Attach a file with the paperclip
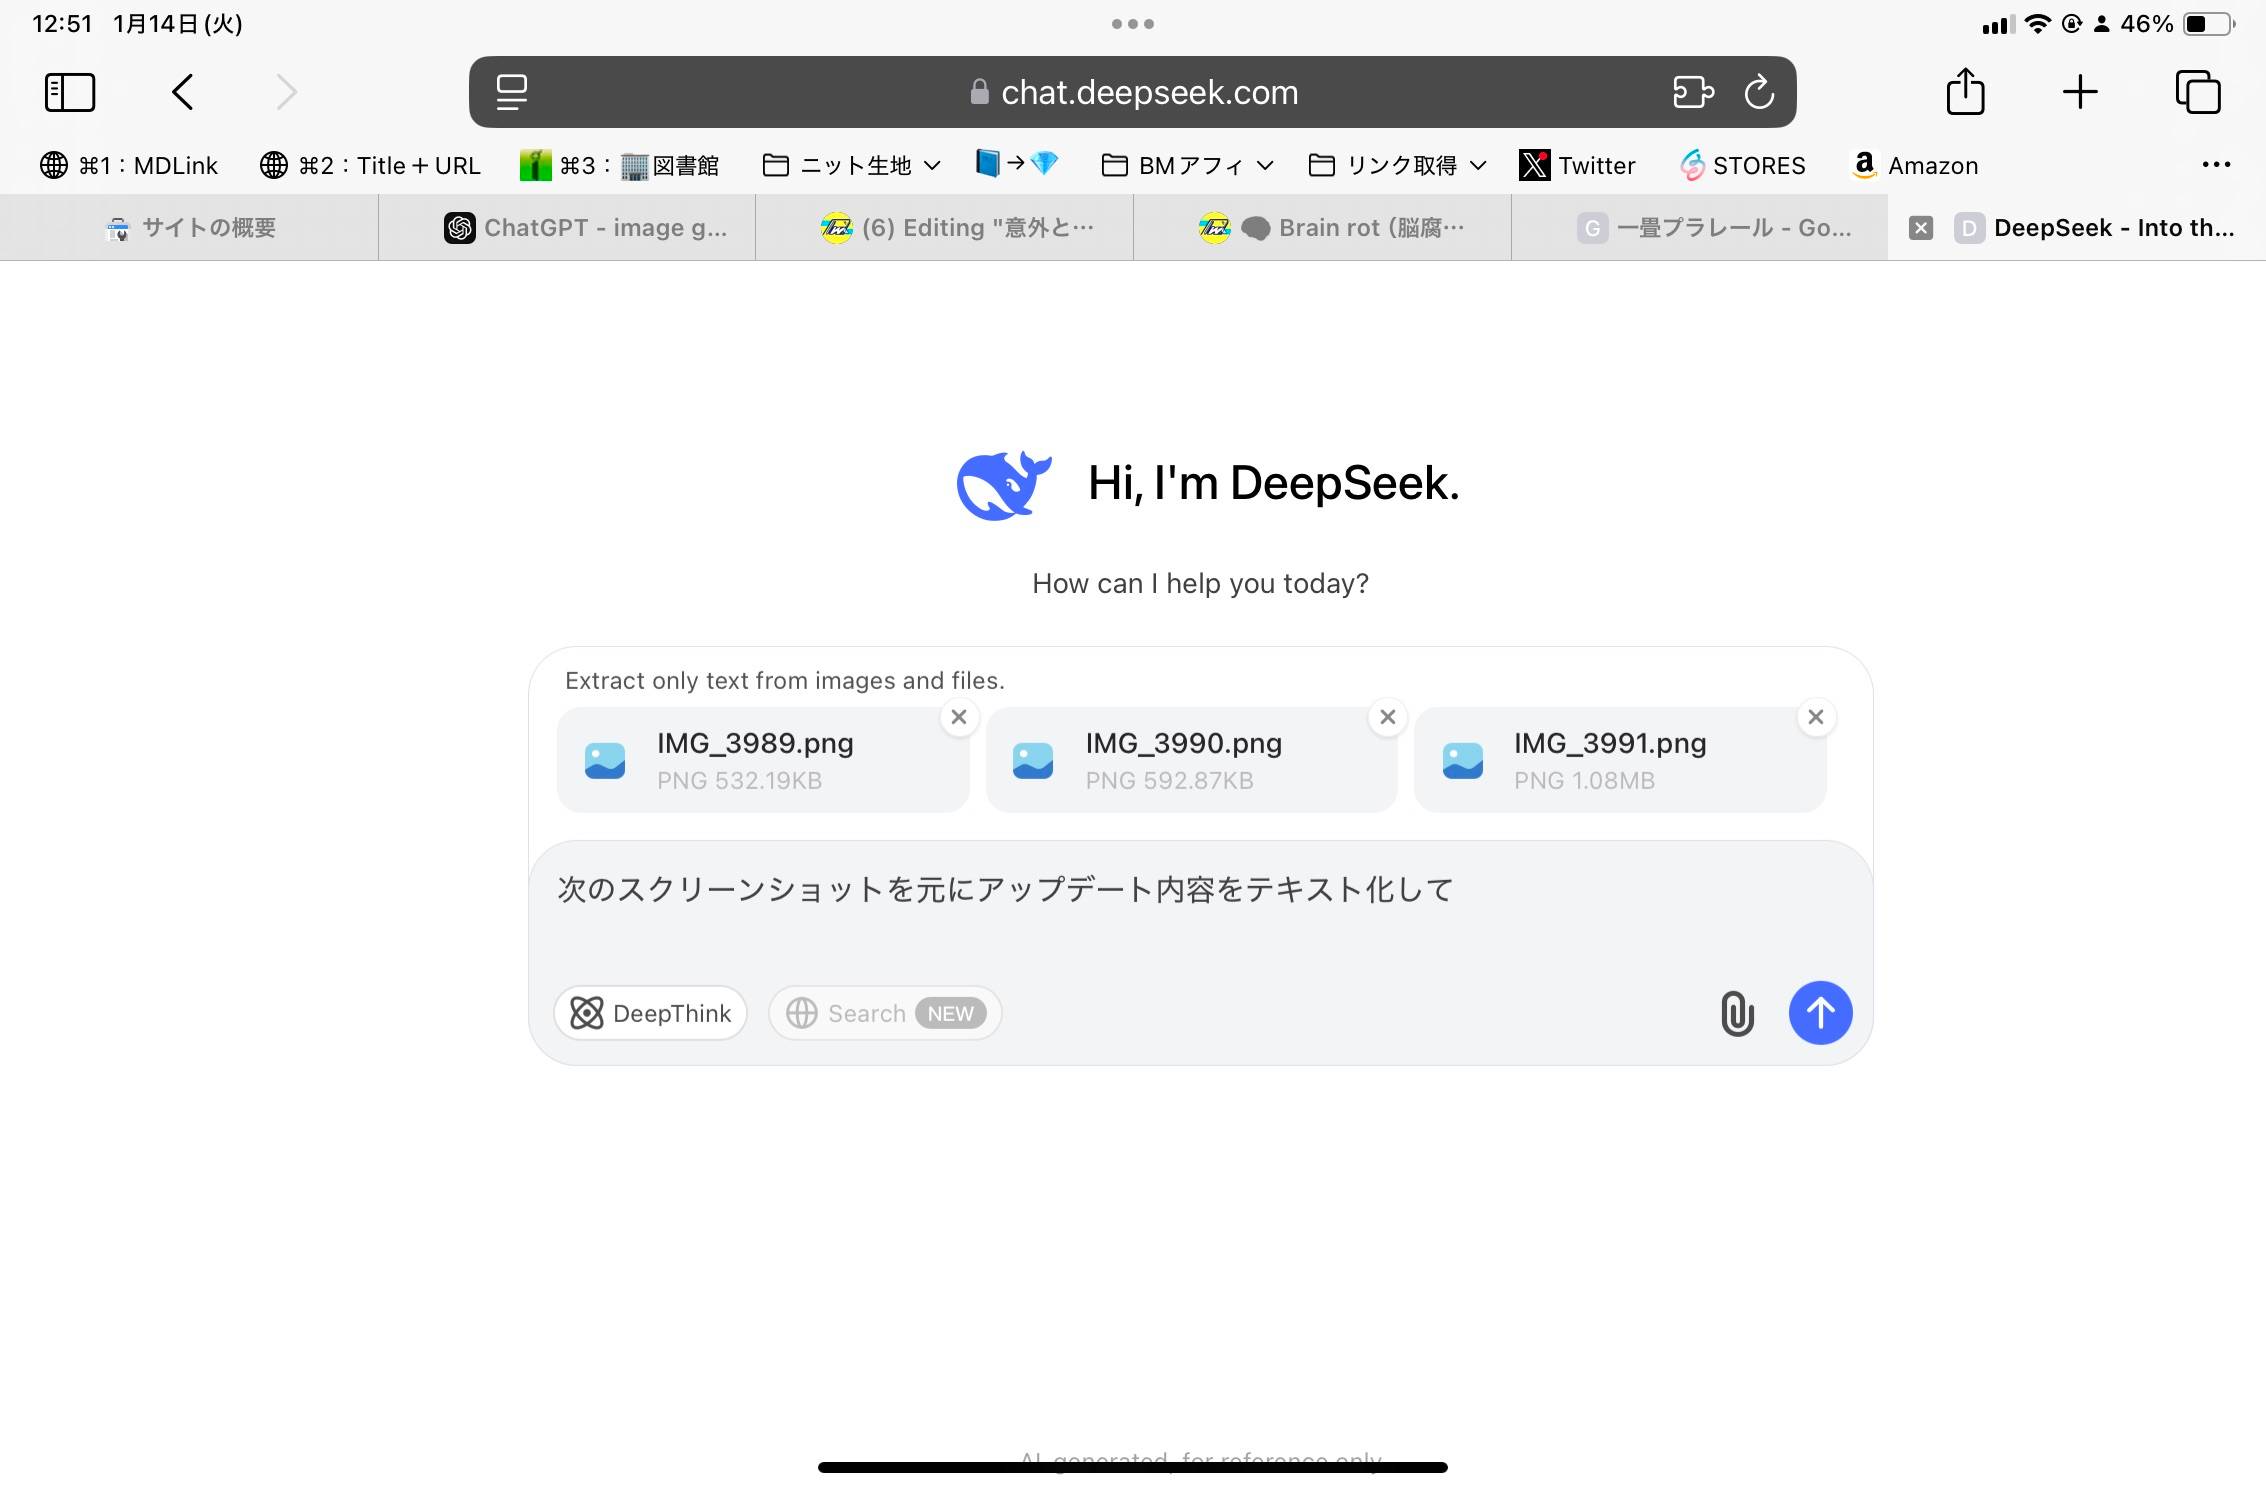 pyautogui.click(x=1737, y=1013)
